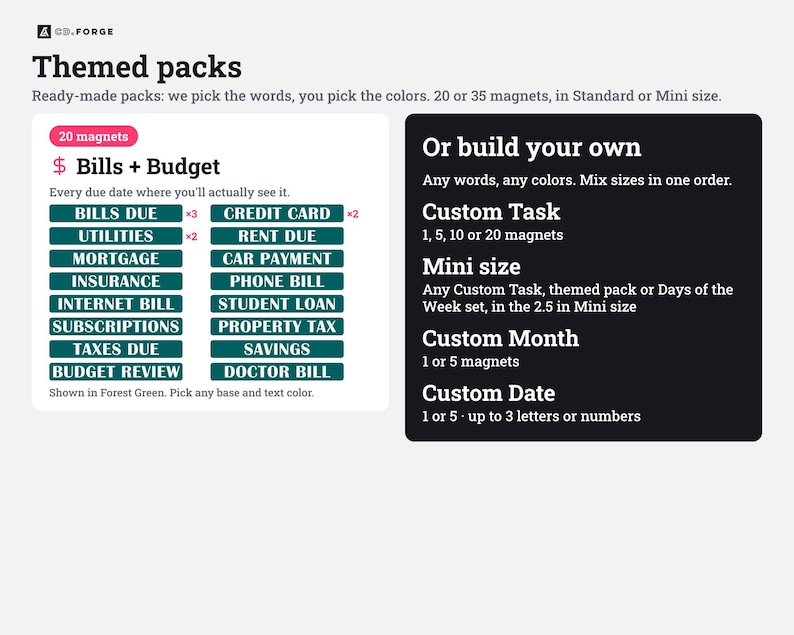Click the ×3 count next to BILLS DUE

pos(191,214)
